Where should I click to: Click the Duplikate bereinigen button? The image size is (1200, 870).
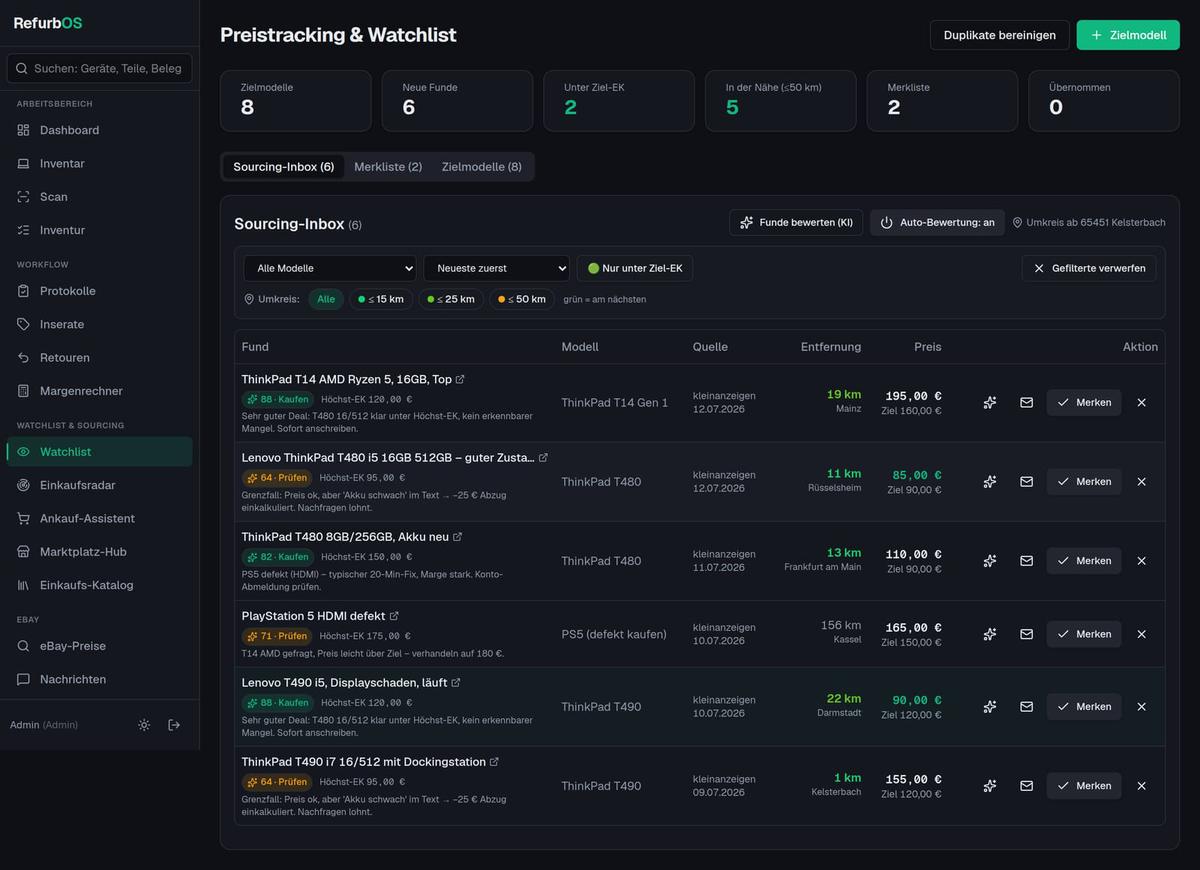coord(1000,35)
